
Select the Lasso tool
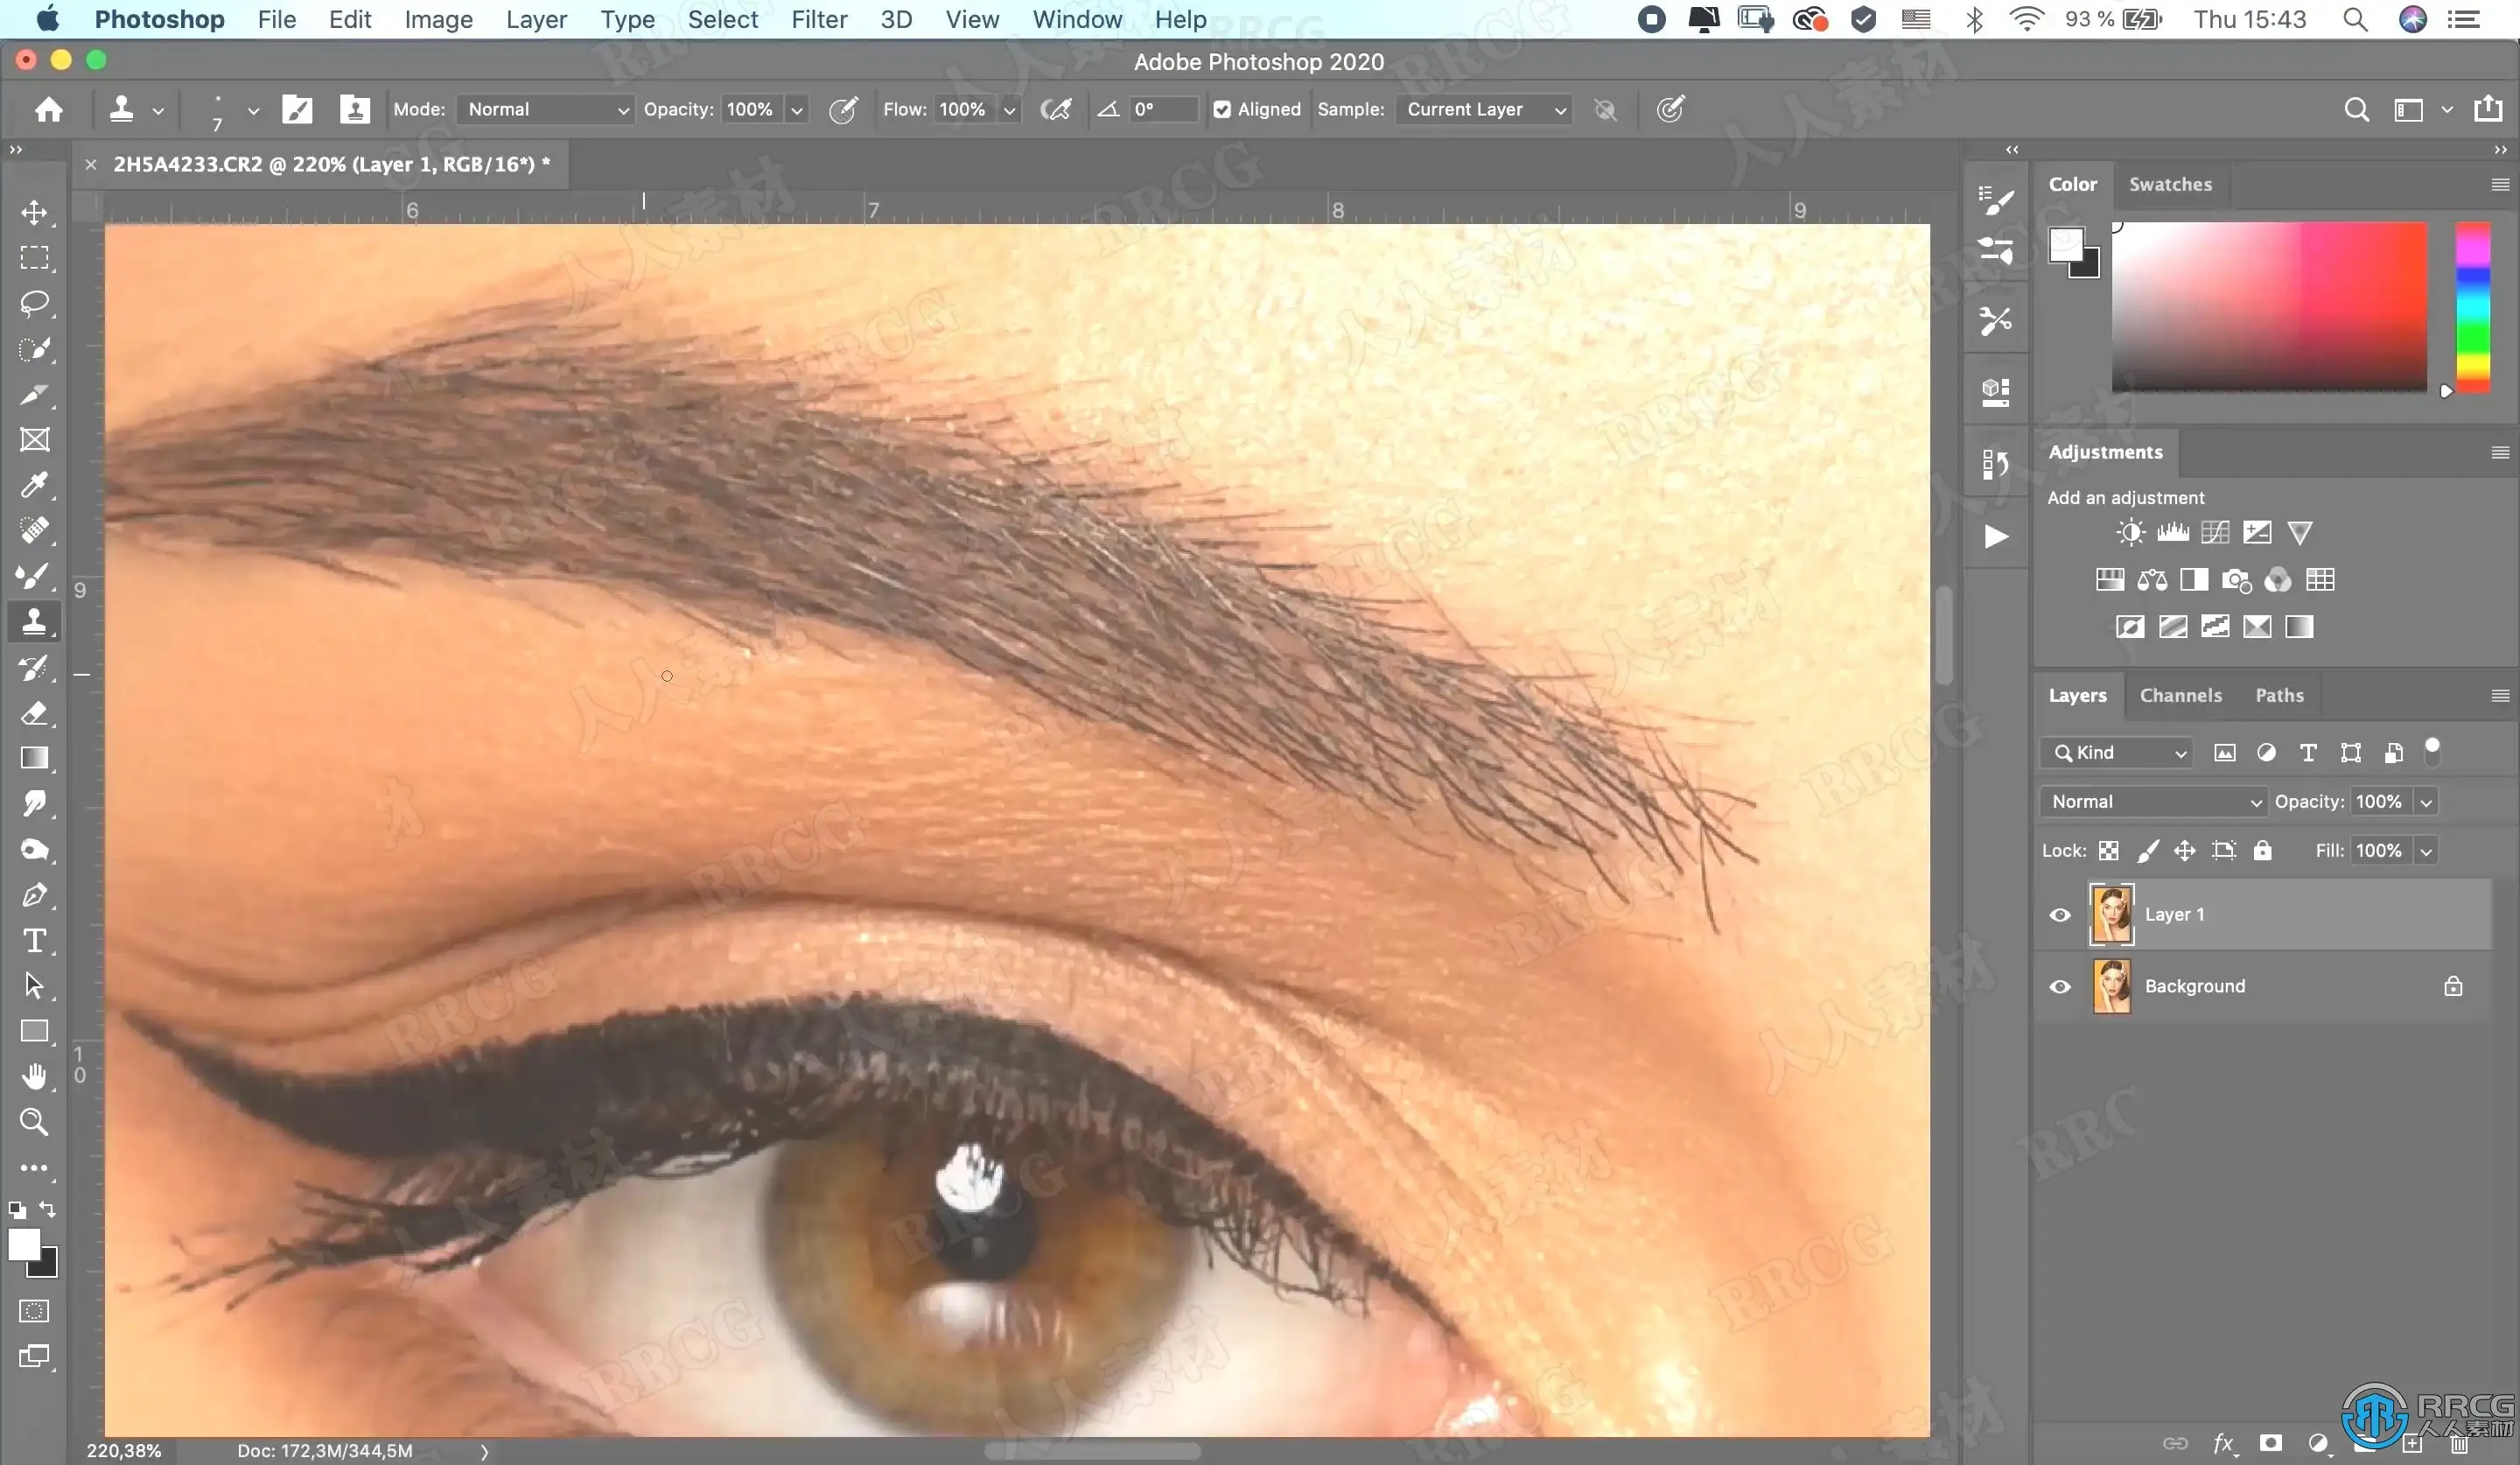click(x=34, y=303)
